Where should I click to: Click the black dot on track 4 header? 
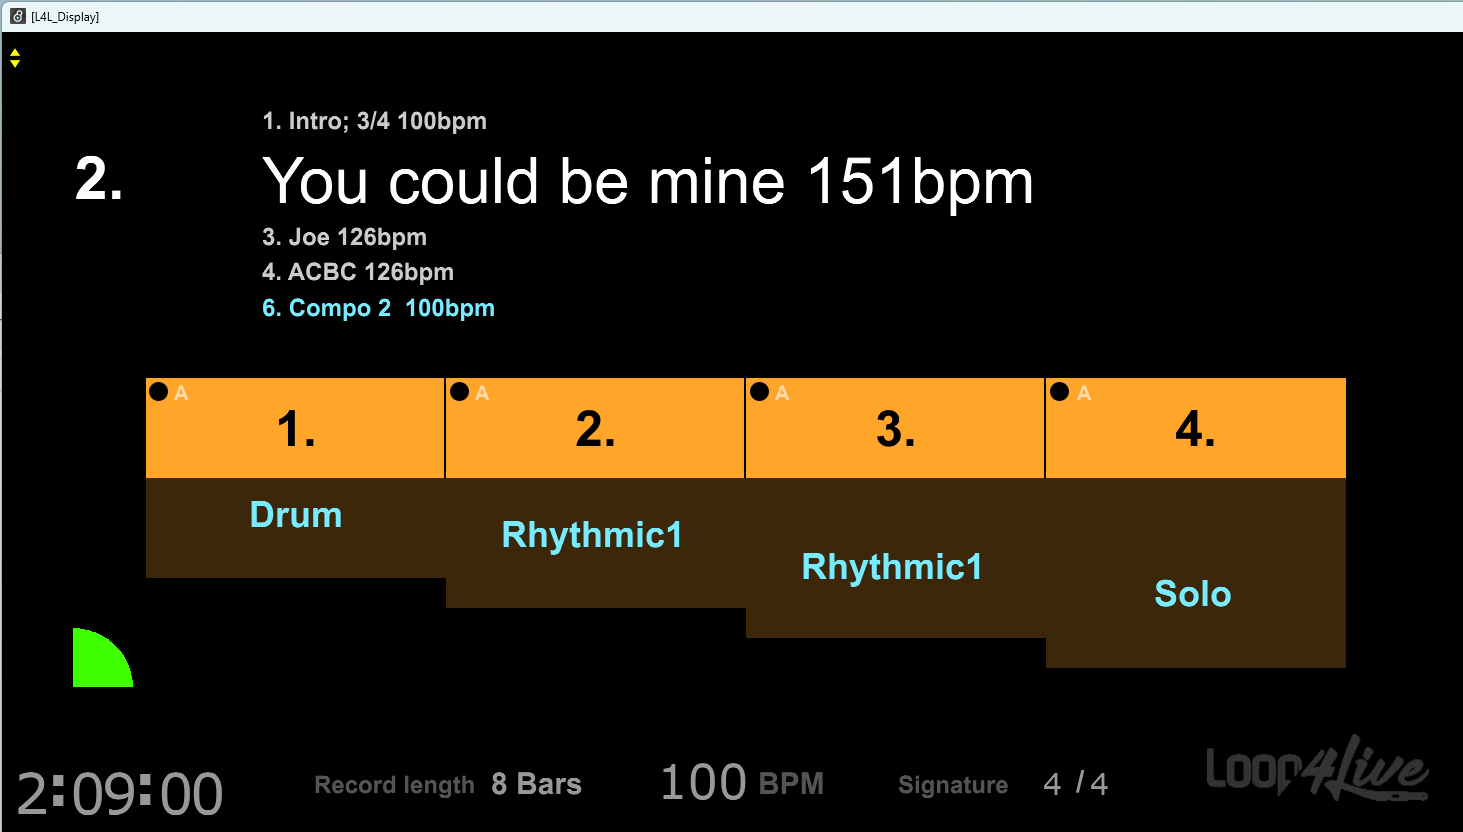pyautogui.click(x=1060, y=391)
